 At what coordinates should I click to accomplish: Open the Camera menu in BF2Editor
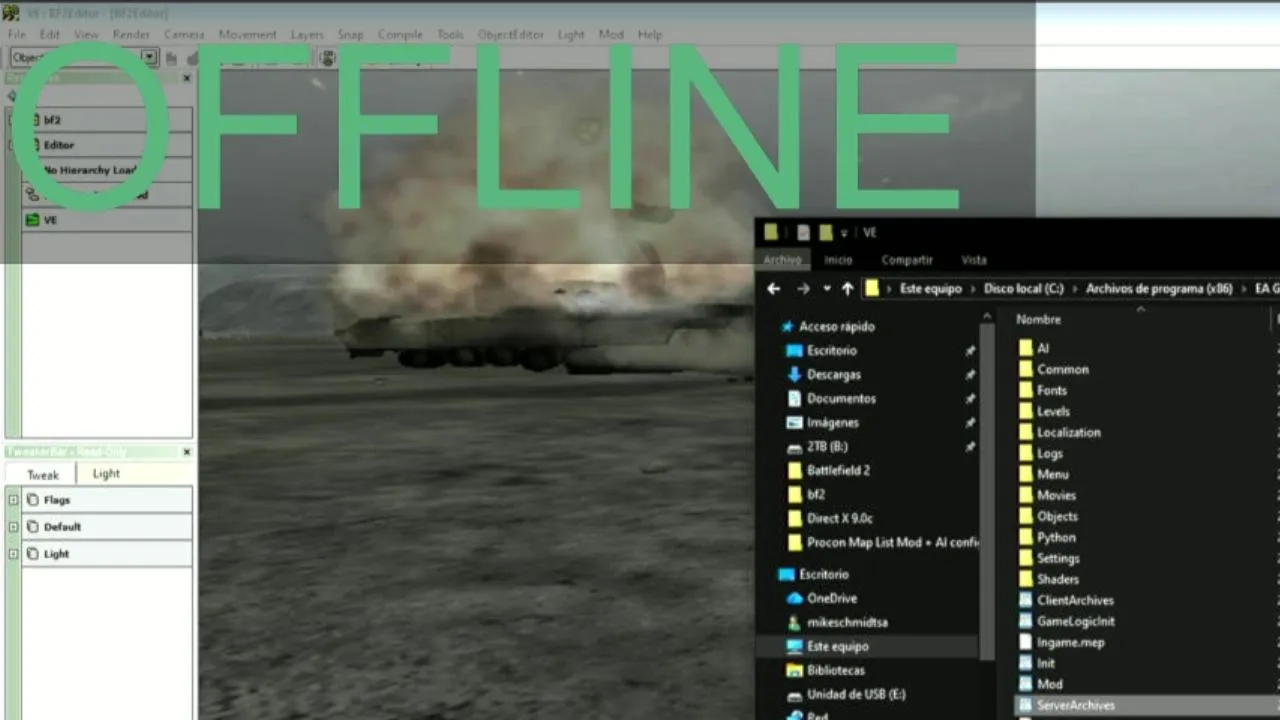(x=184, y=34)
